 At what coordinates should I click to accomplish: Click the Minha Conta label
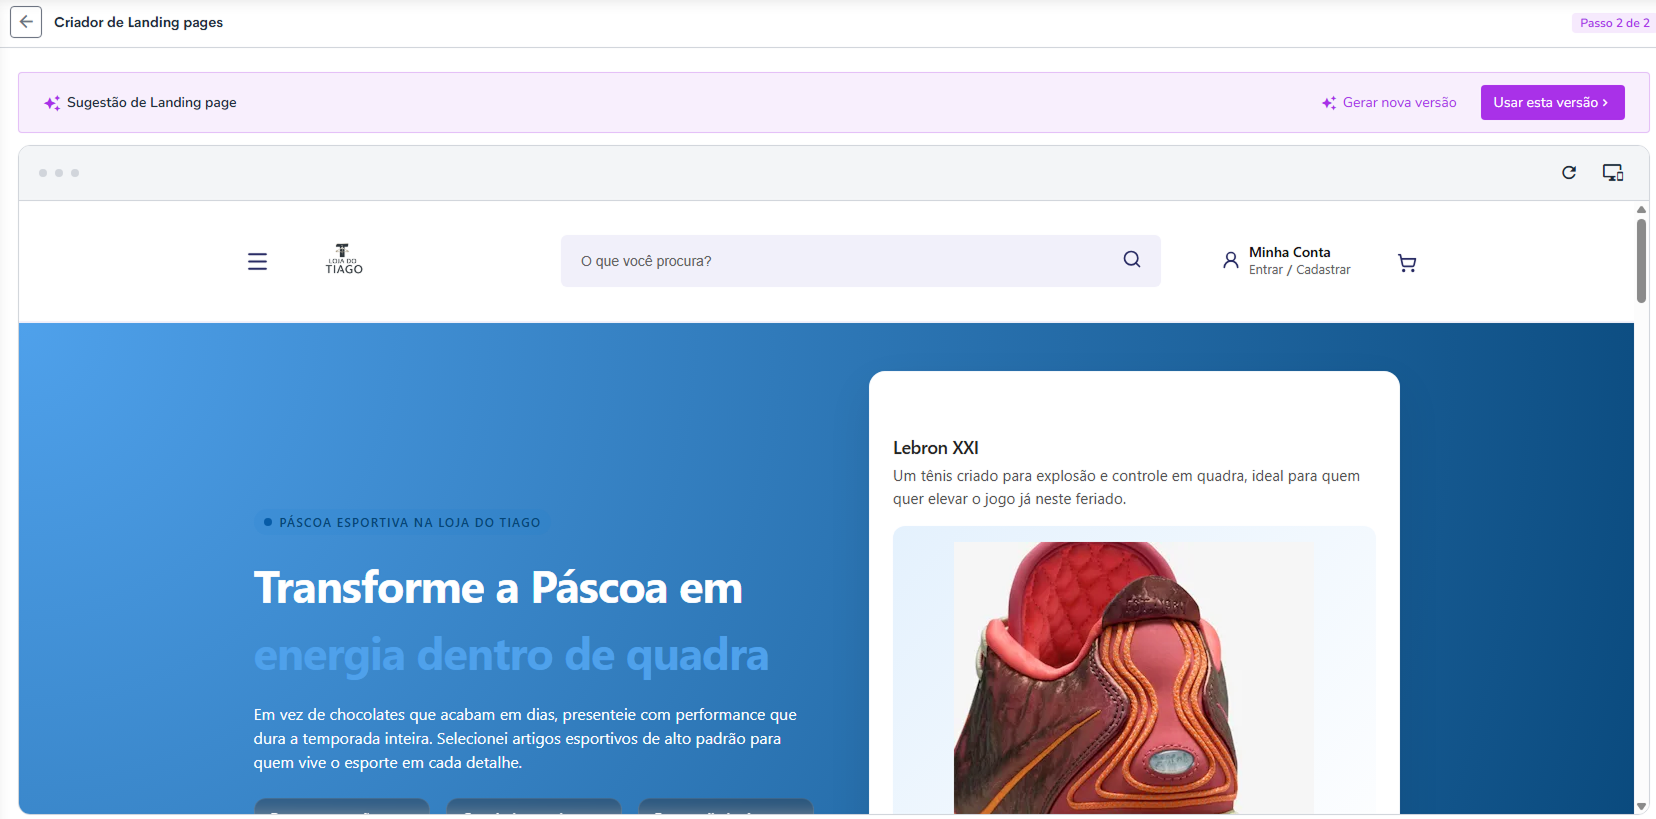point(1289,252)
